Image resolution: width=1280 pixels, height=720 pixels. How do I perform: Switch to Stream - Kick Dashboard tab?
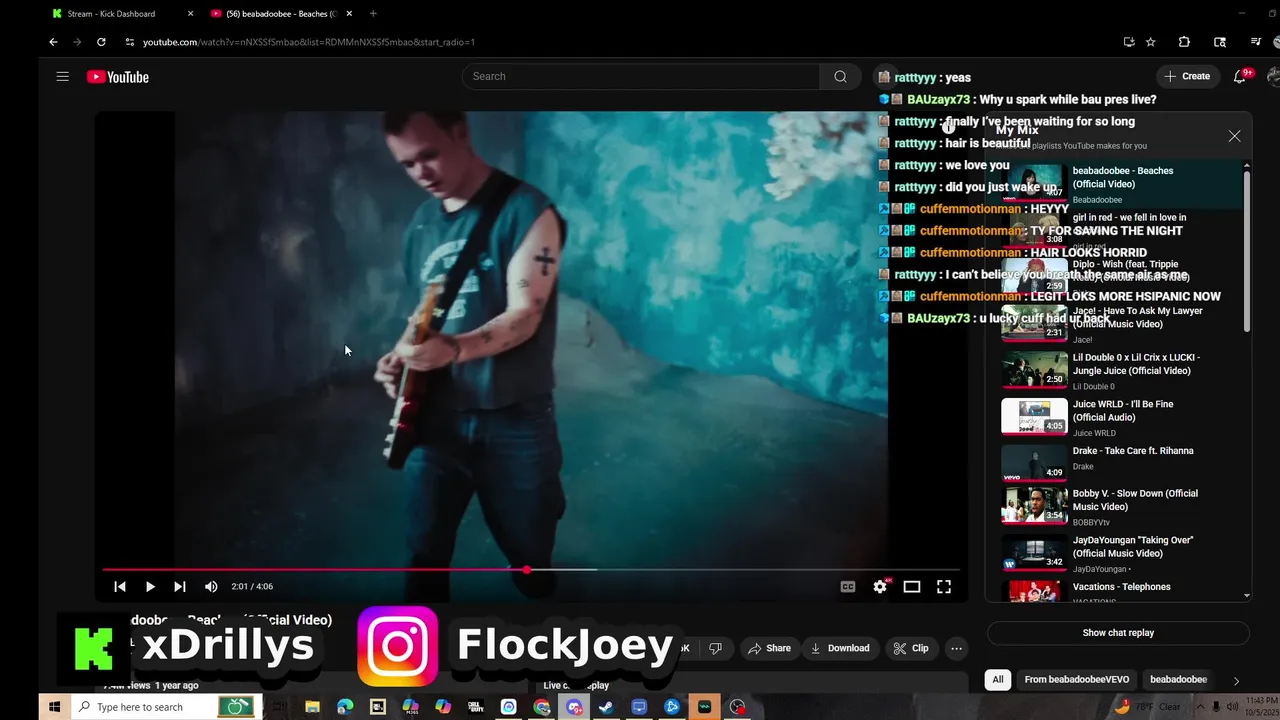(111, 14)
